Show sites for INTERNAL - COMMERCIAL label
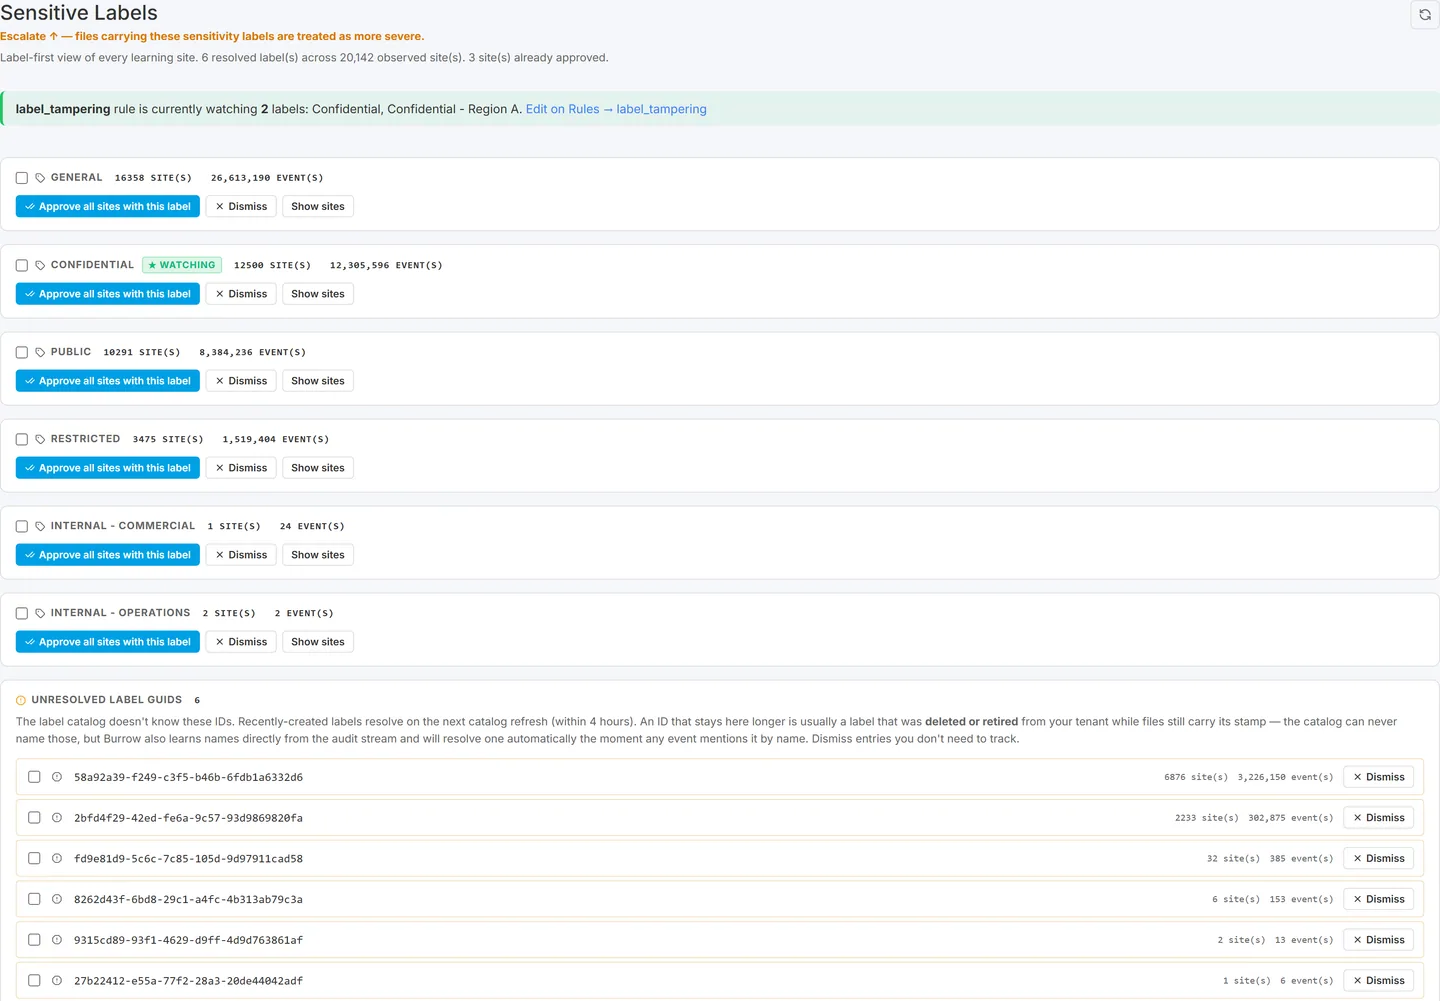The image size is (1440, 1001). click(x=318, y=555)
